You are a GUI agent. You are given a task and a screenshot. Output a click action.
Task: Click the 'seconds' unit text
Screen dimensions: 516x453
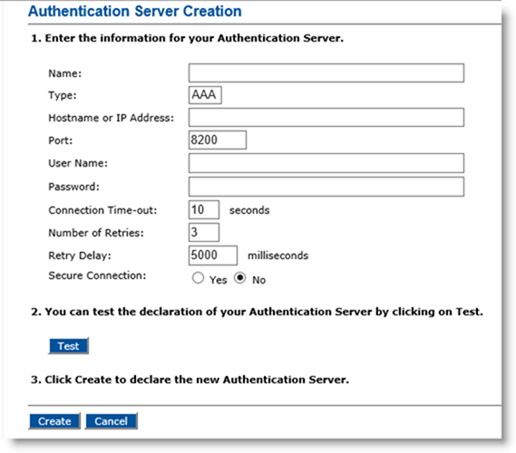[x=249, y=210]
